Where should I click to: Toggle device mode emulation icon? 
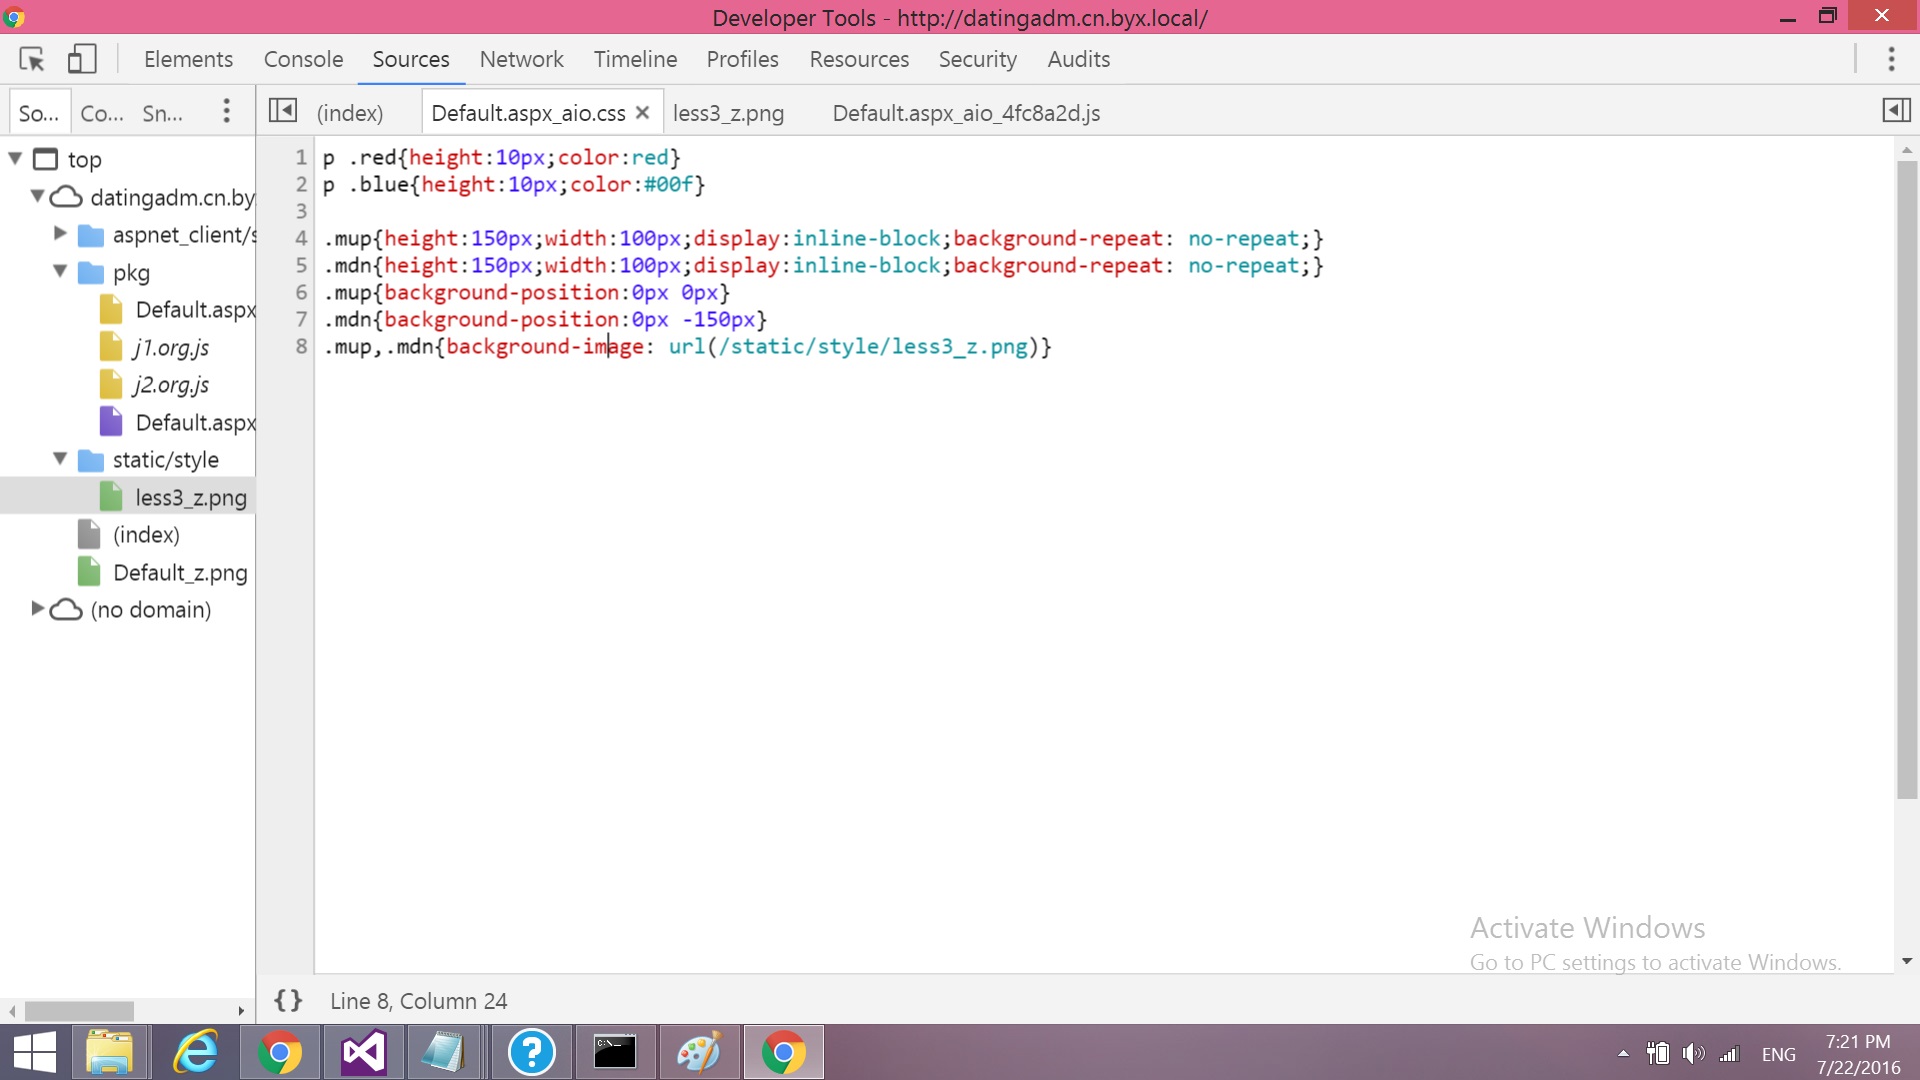[x=83, y=59]
